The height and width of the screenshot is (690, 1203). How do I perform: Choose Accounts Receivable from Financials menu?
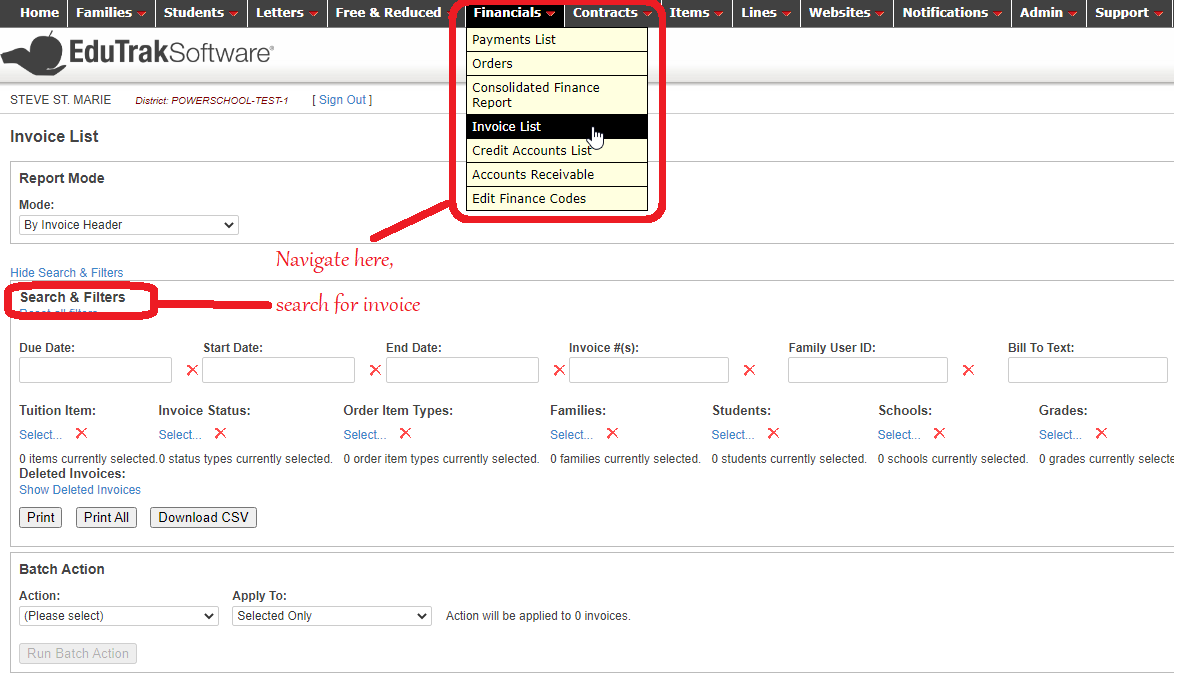point(533,175)
